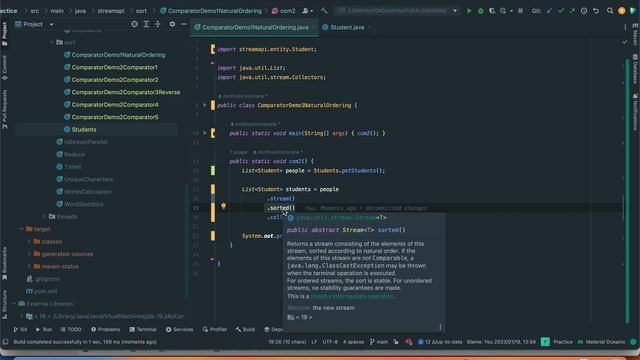Expand all tree nodes icon in Project panel

point(146,24)
